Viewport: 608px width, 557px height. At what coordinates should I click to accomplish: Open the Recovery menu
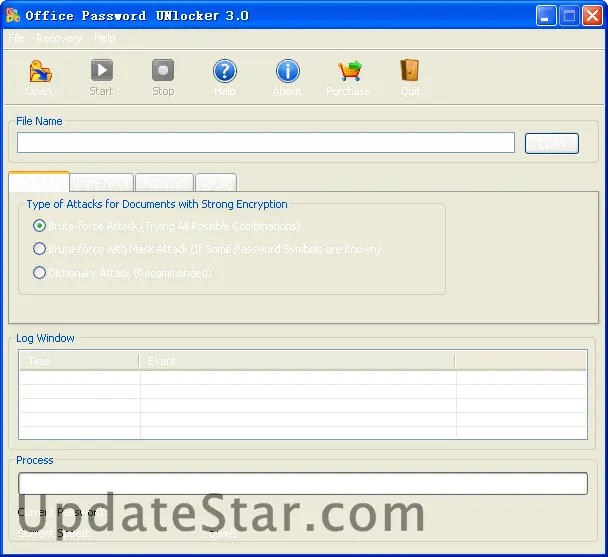pos(59,38)
